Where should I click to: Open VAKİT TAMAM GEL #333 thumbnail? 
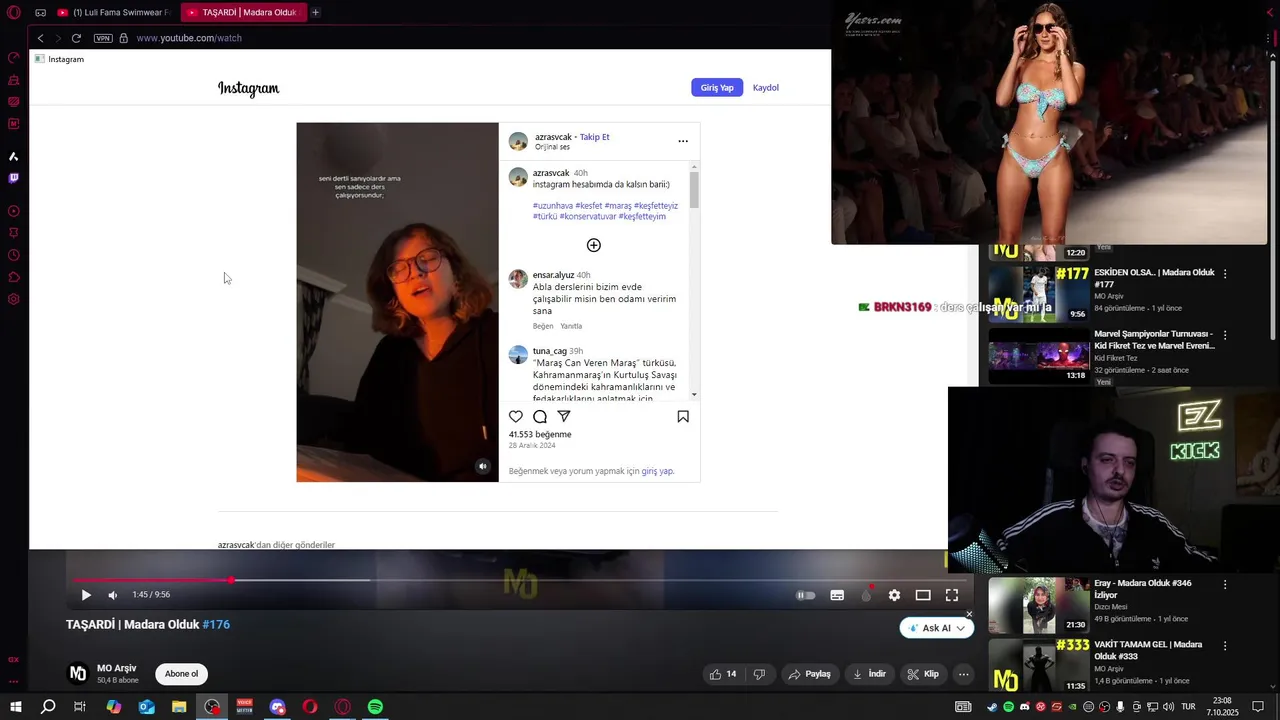[x=1038, y=666]
